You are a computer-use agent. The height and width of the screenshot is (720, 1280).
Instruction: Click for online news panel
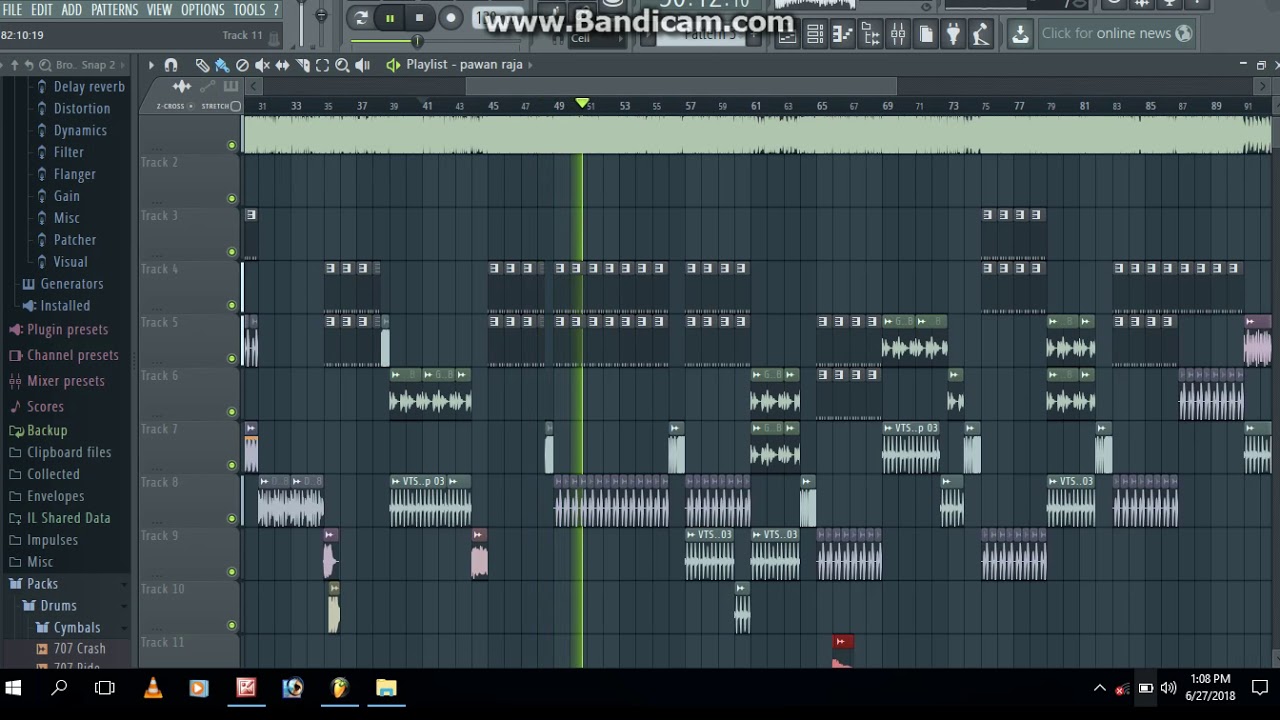pos(1117,34)
